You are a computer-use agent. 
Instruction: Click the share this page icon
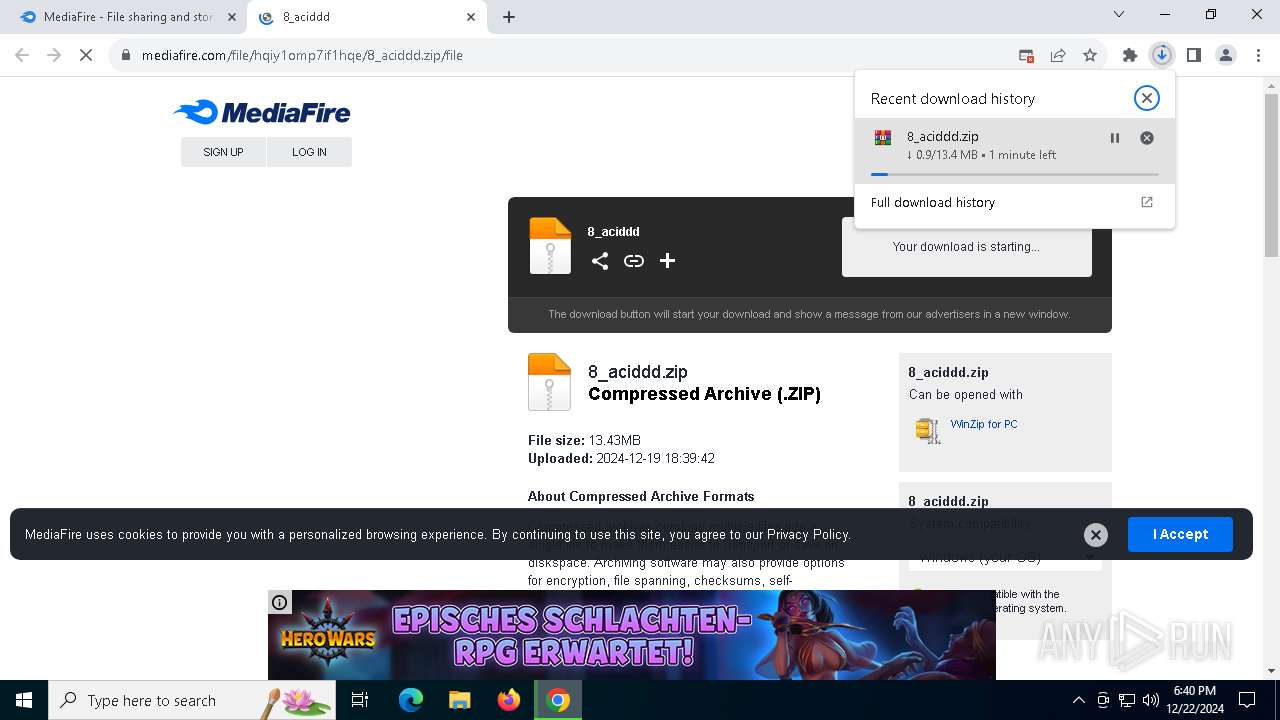[x=1058, y=55]
